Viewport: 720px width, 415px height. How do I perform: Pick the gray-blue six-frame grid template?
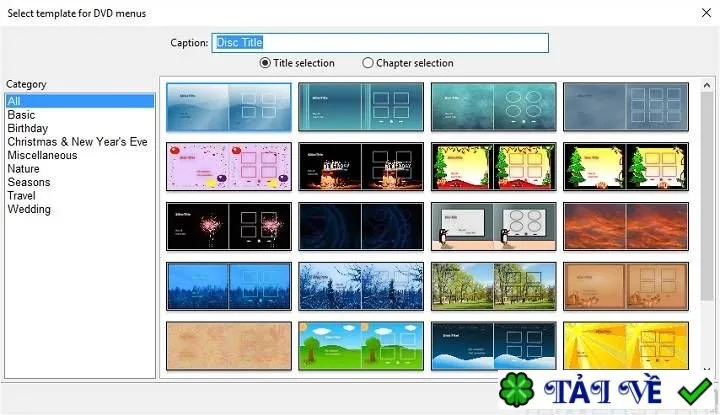click(626, 107)
